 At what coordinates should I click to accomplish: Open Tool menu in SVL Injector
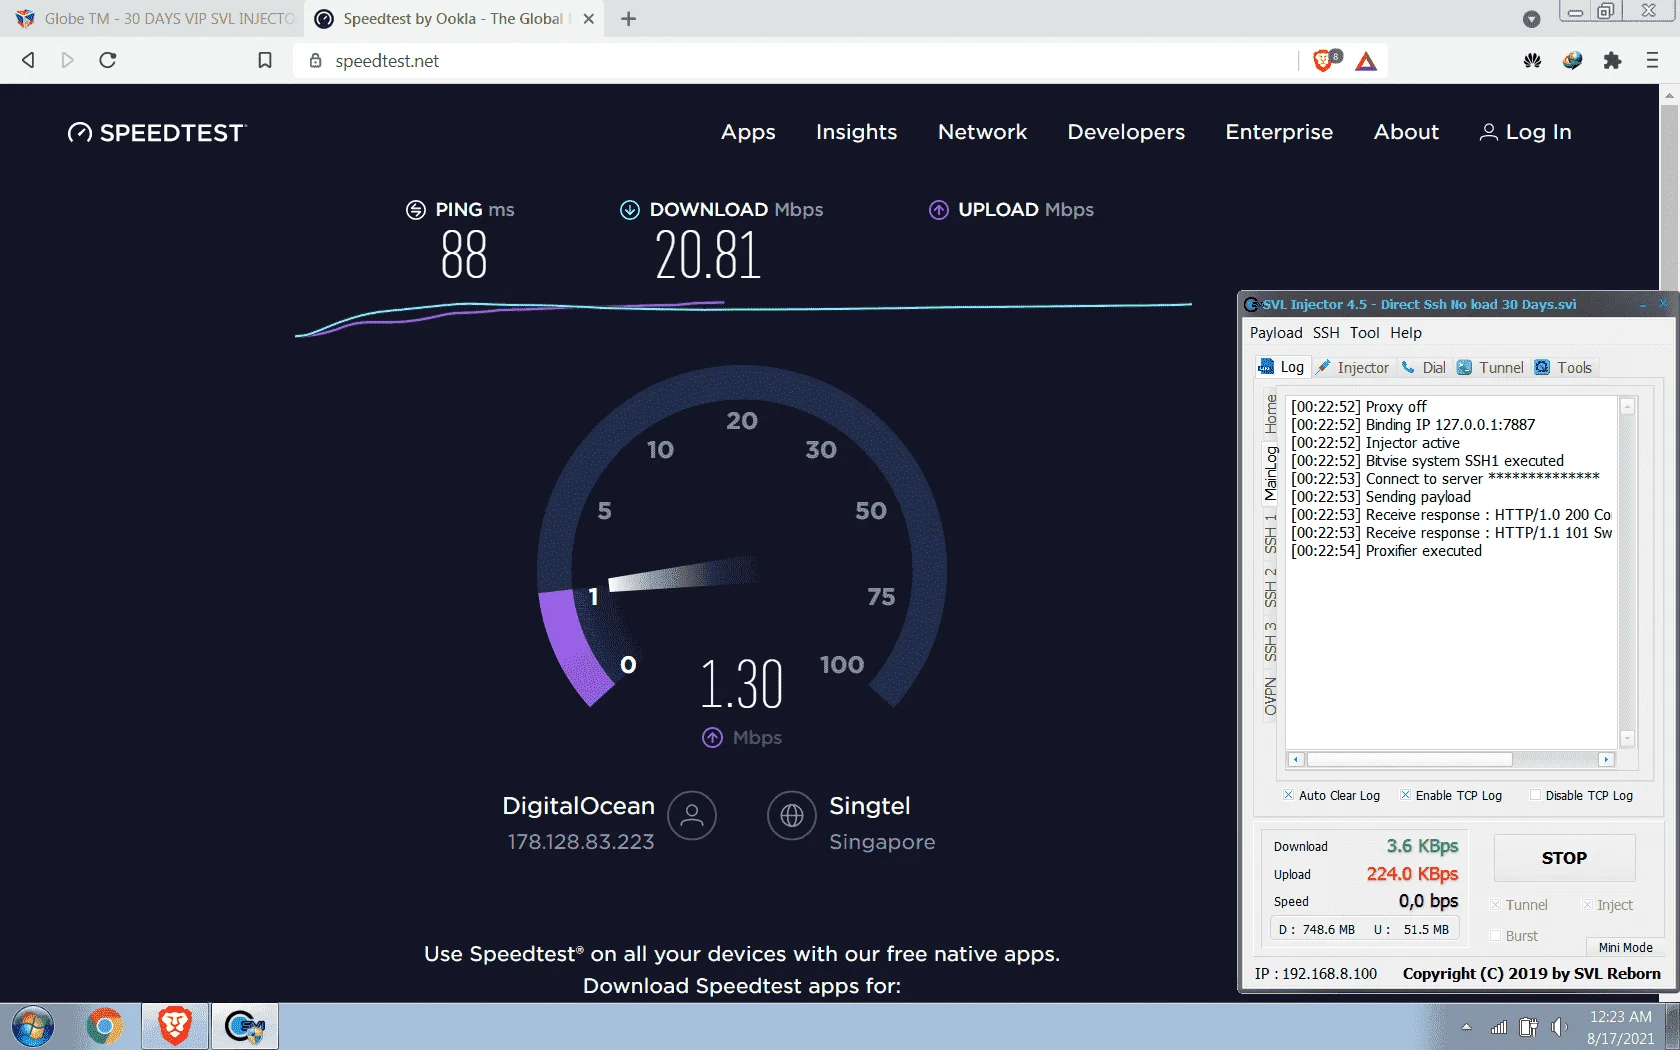(x=1364, y=333)
